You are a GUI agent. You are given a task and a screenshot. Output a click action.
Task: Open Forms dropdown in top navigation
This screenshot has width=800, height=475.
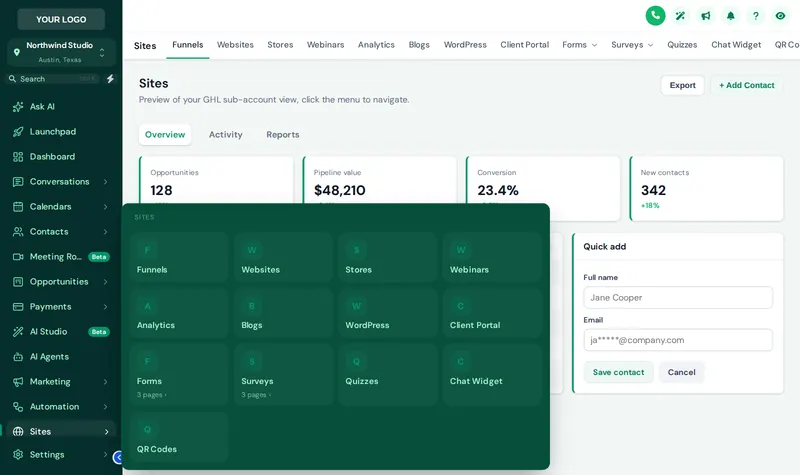[580, 45]
